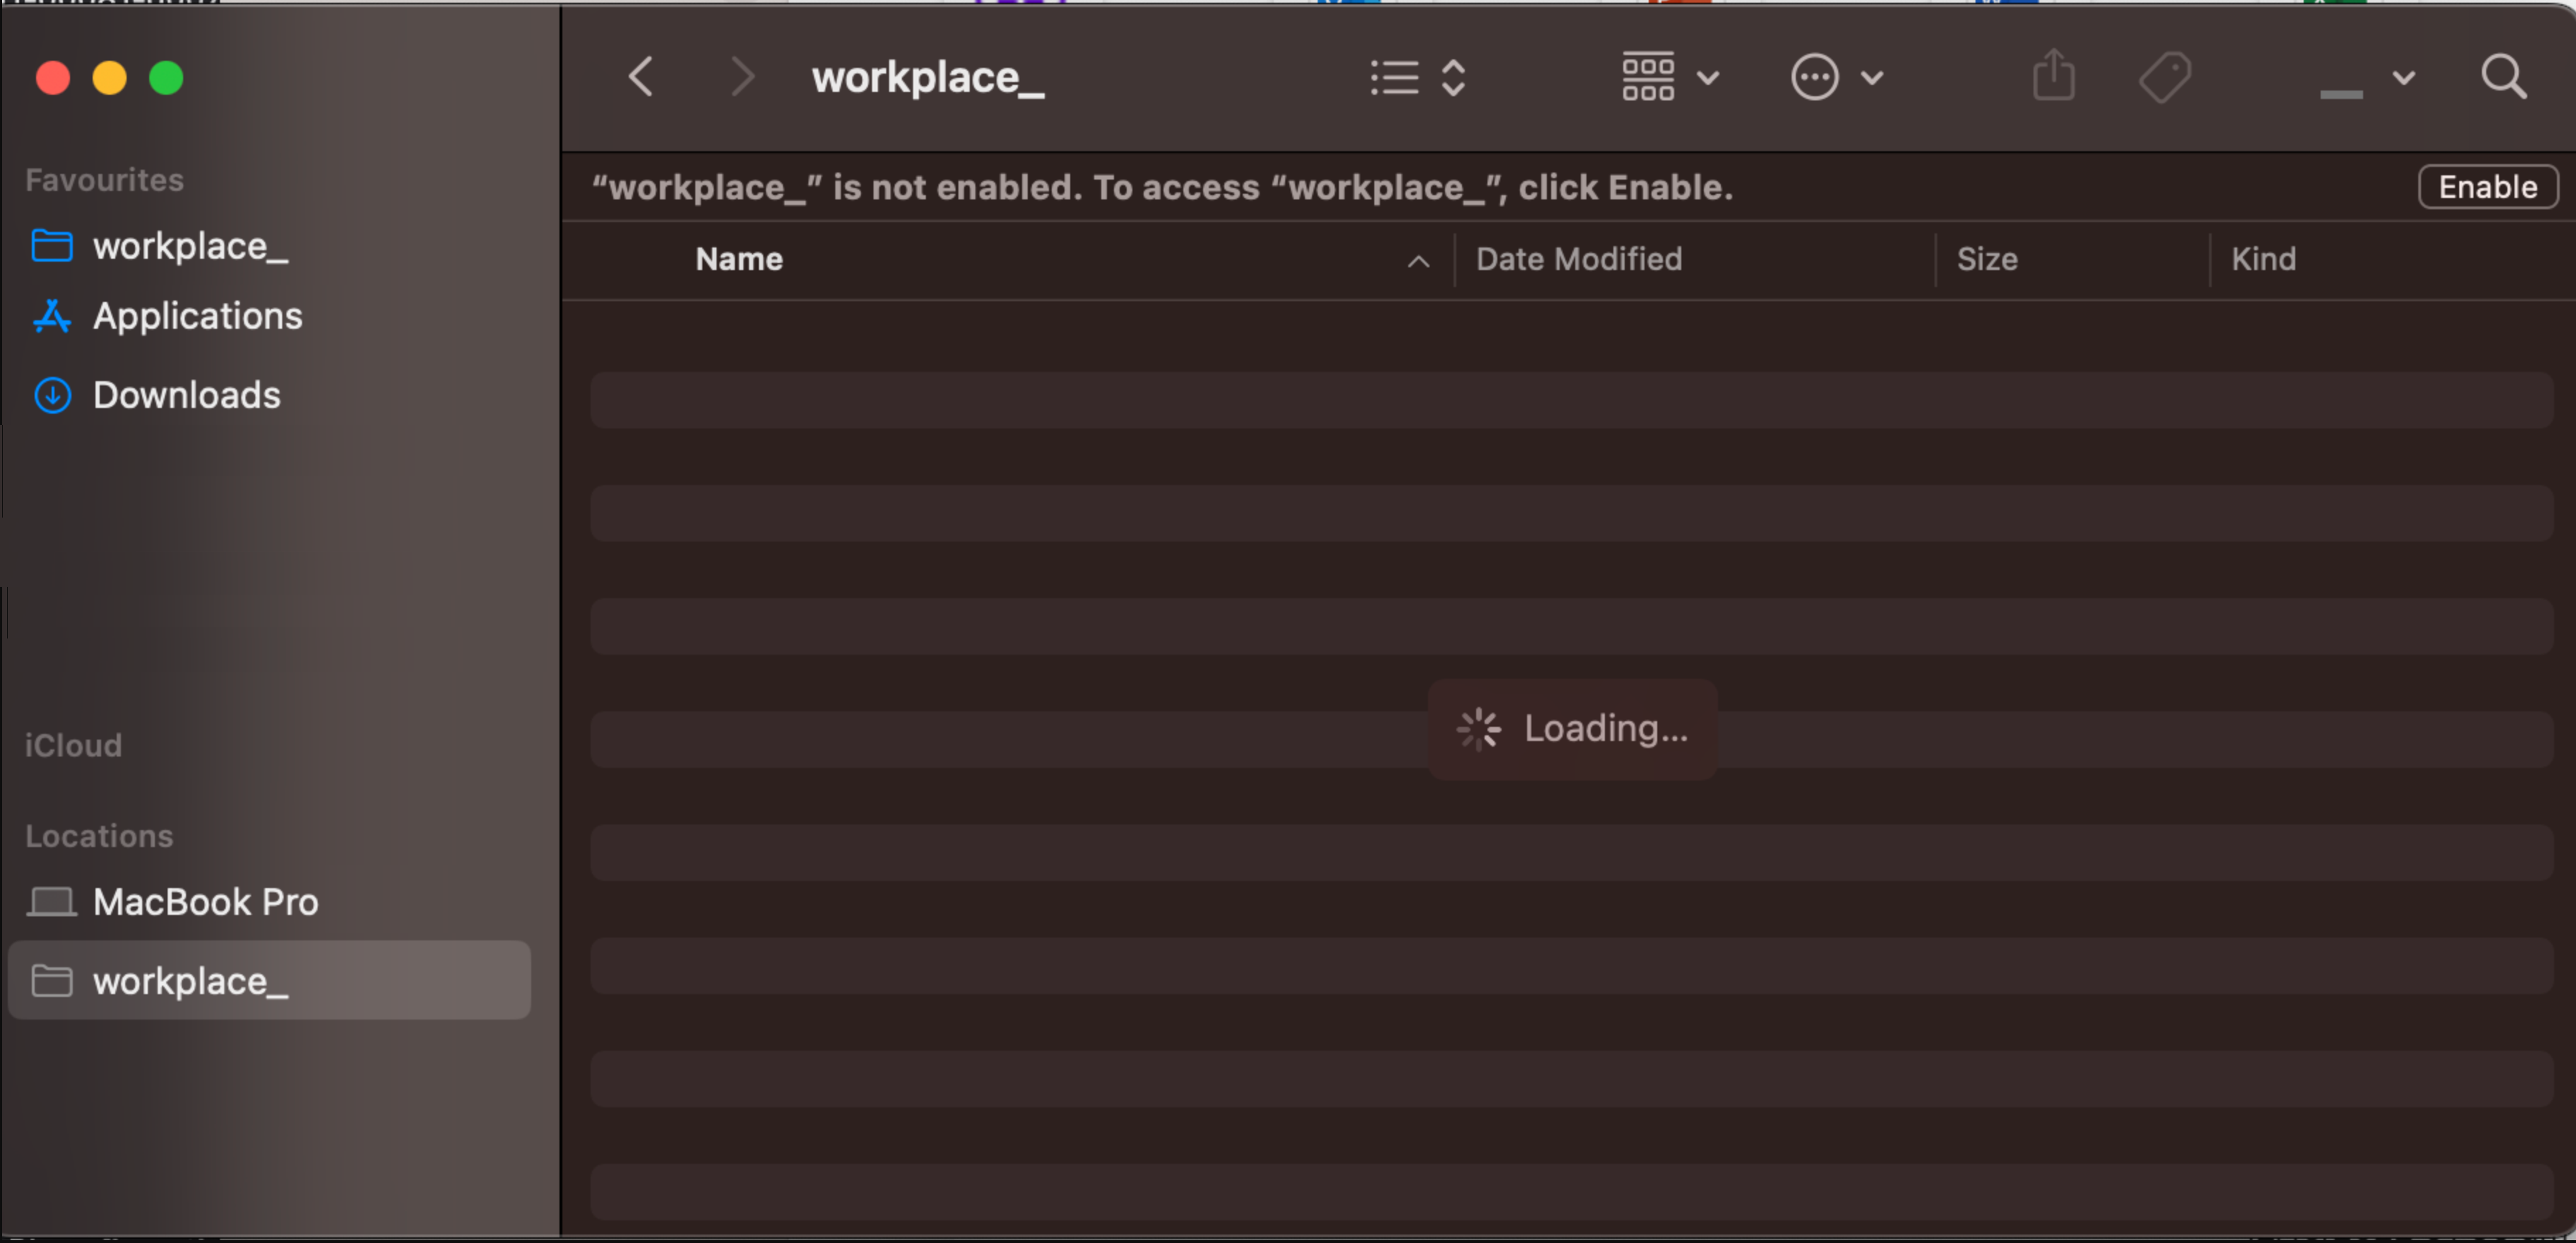The image size is (2576, 1243).
Task: Click the Applications sidebar icon
Action: click(52, 316)
